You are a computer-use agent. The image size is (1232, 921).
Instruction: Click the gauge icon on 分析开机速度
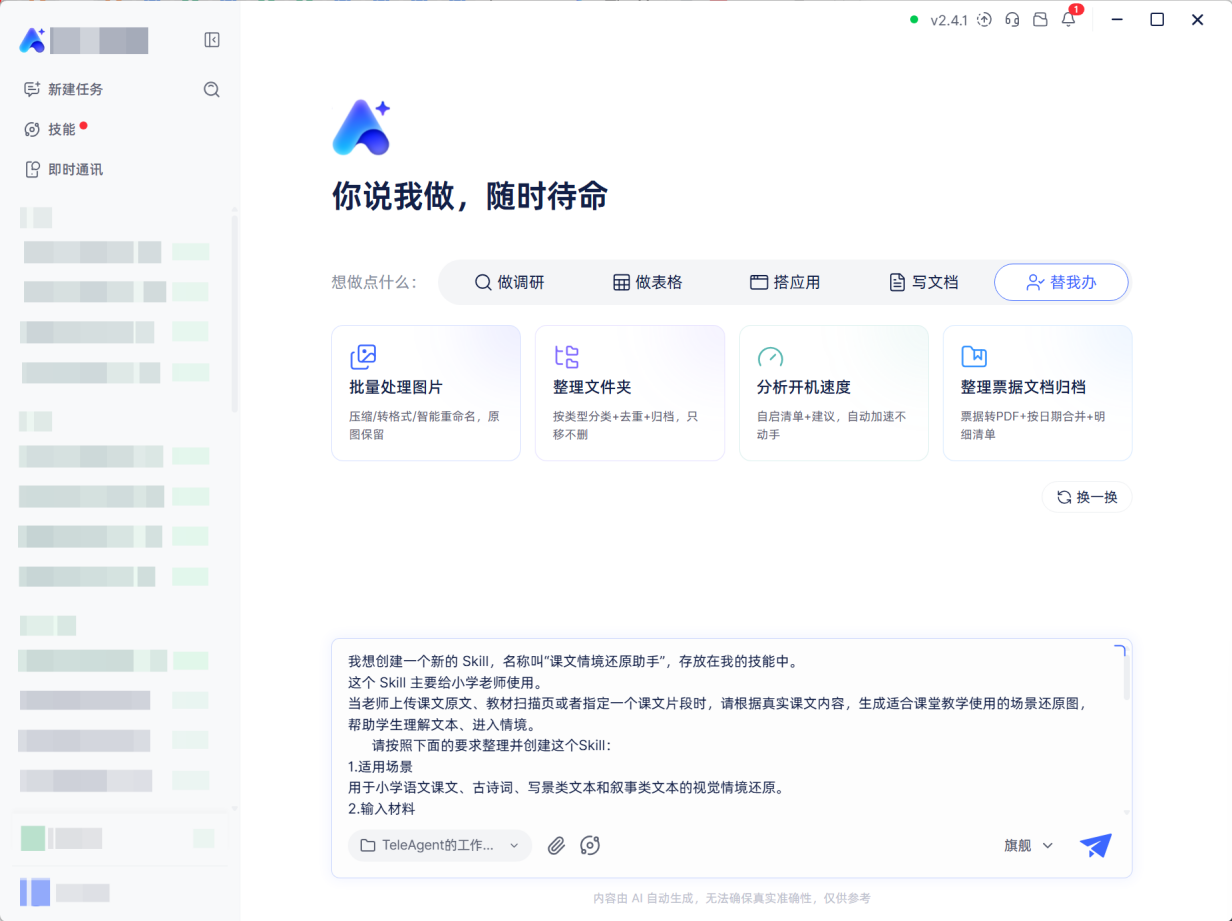coord(770,357)
